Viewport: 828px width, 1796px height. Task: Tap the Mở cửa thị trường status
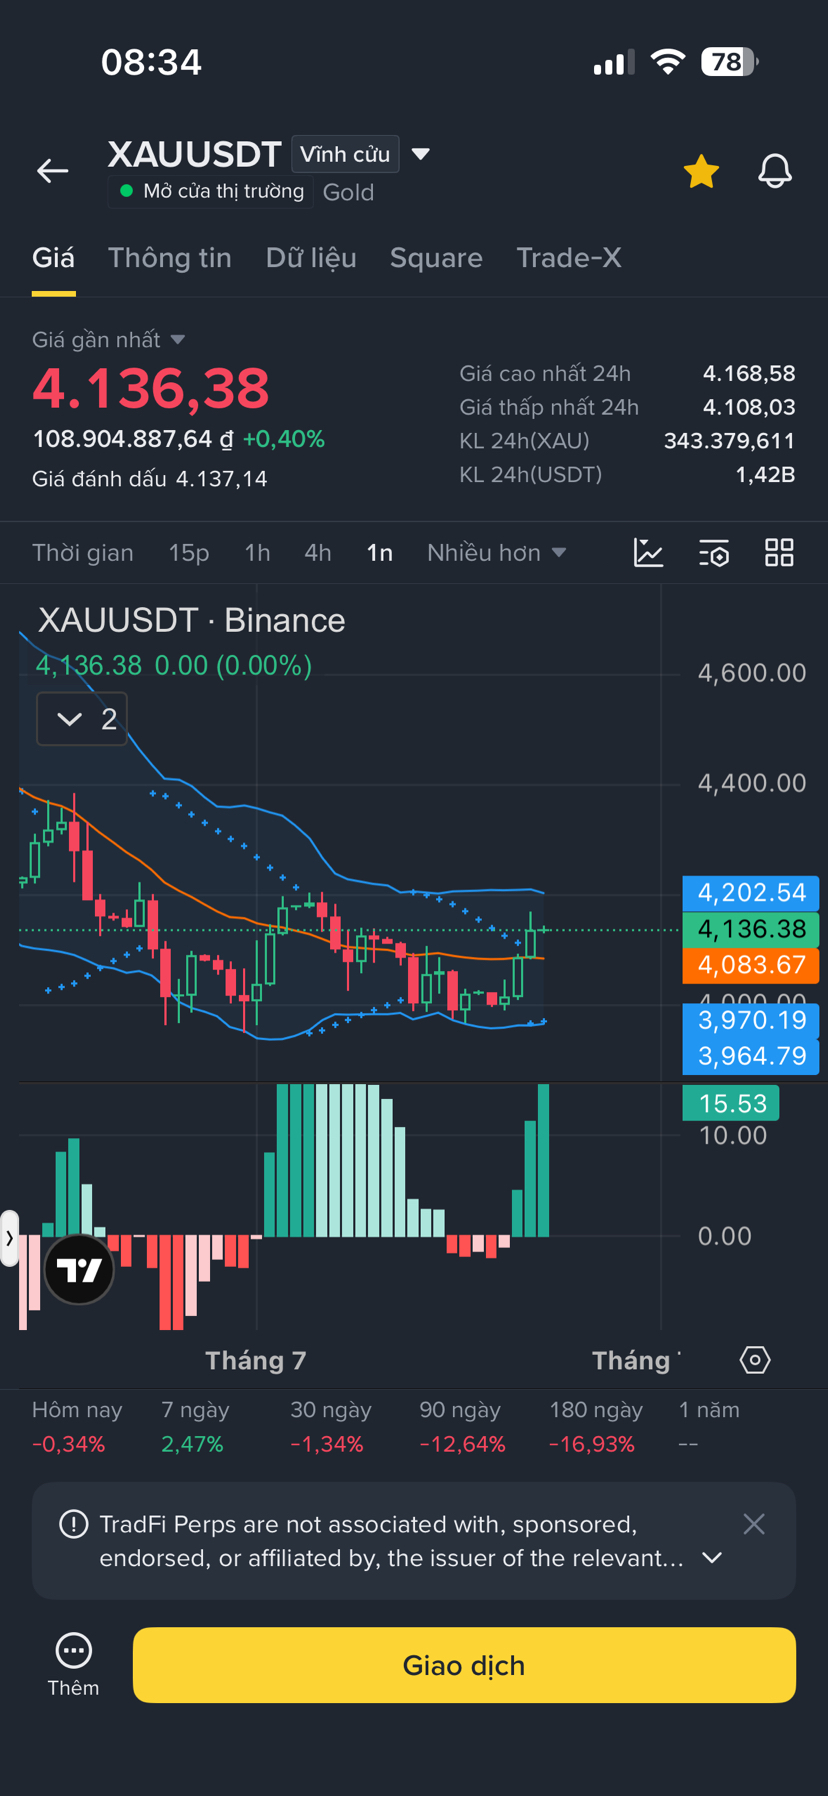coord(211,191)
